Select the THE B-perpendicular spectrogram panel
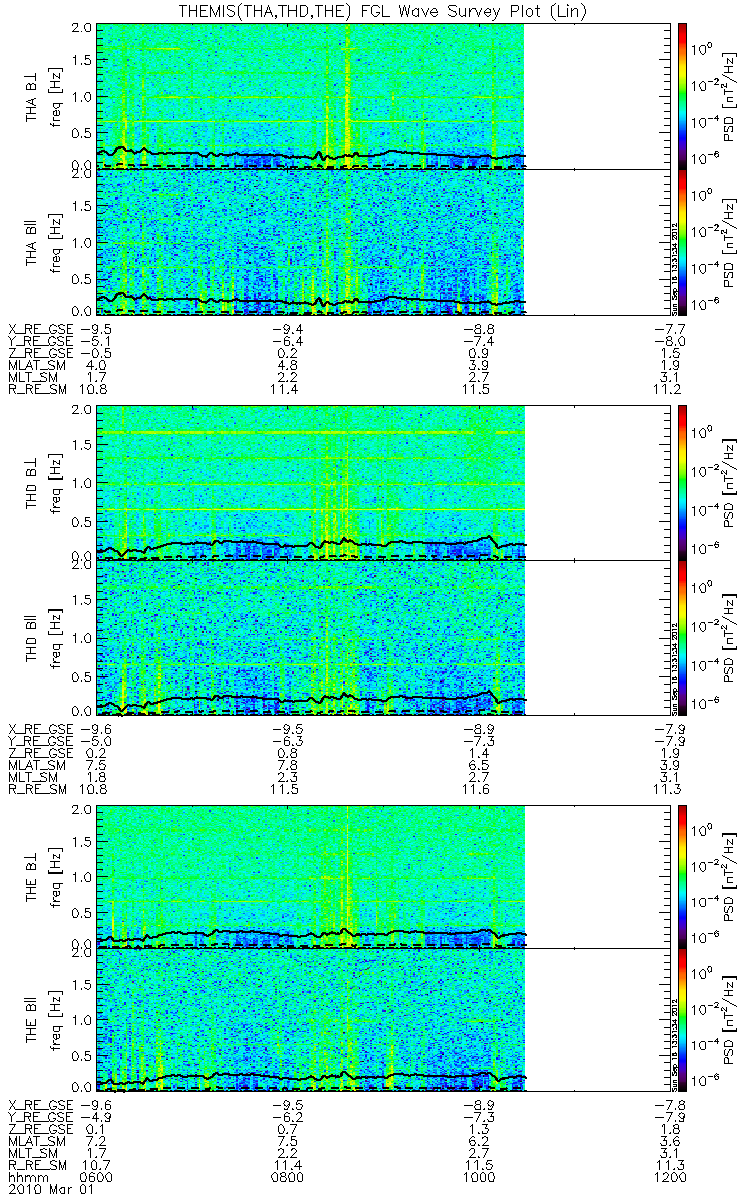This screenshot has height=1200, width=750. pos(384,876)
